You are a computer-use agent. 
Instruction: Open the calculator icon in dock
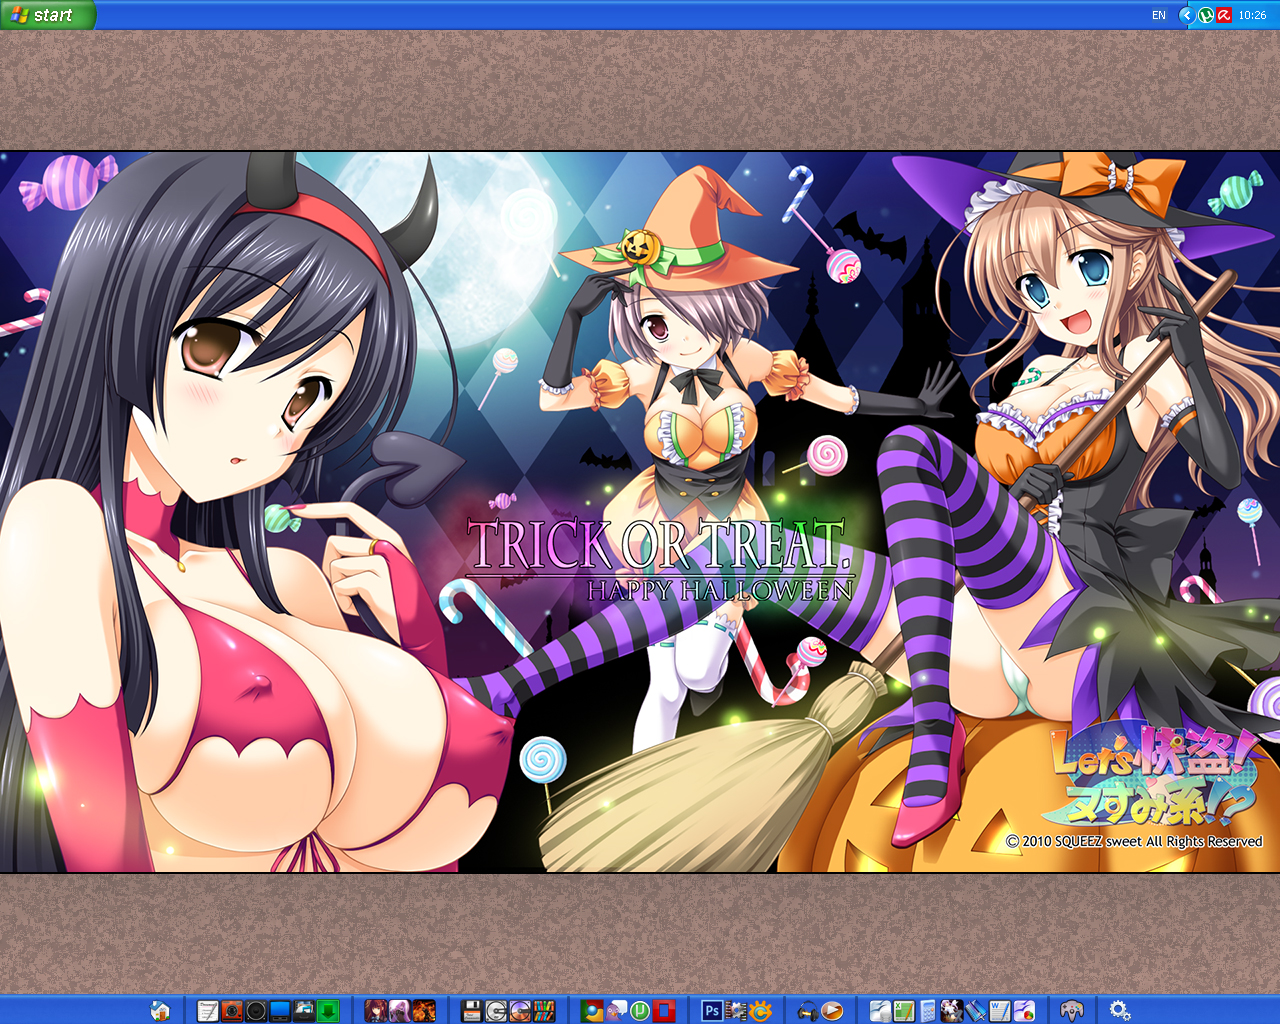point(928,1011)
